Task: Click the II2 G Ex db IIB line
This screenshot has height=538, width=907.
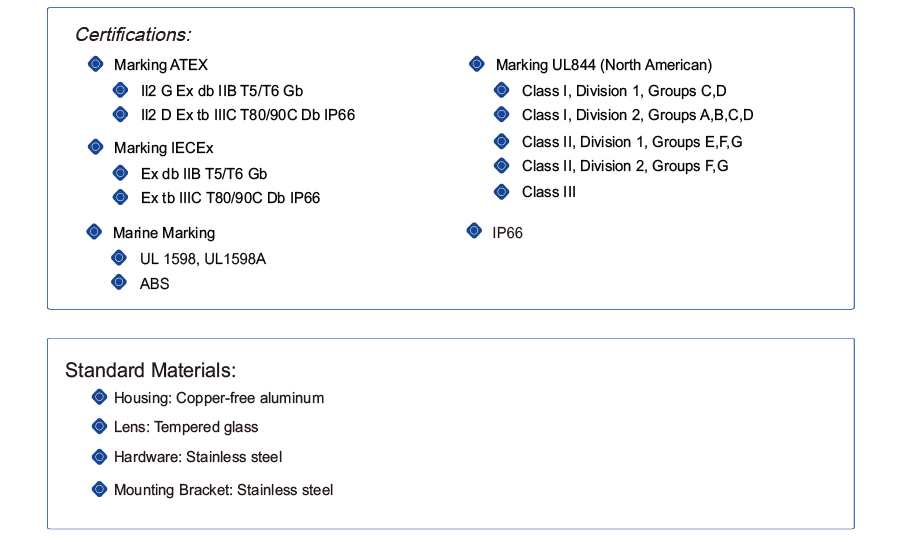Action: coord(222,90)
